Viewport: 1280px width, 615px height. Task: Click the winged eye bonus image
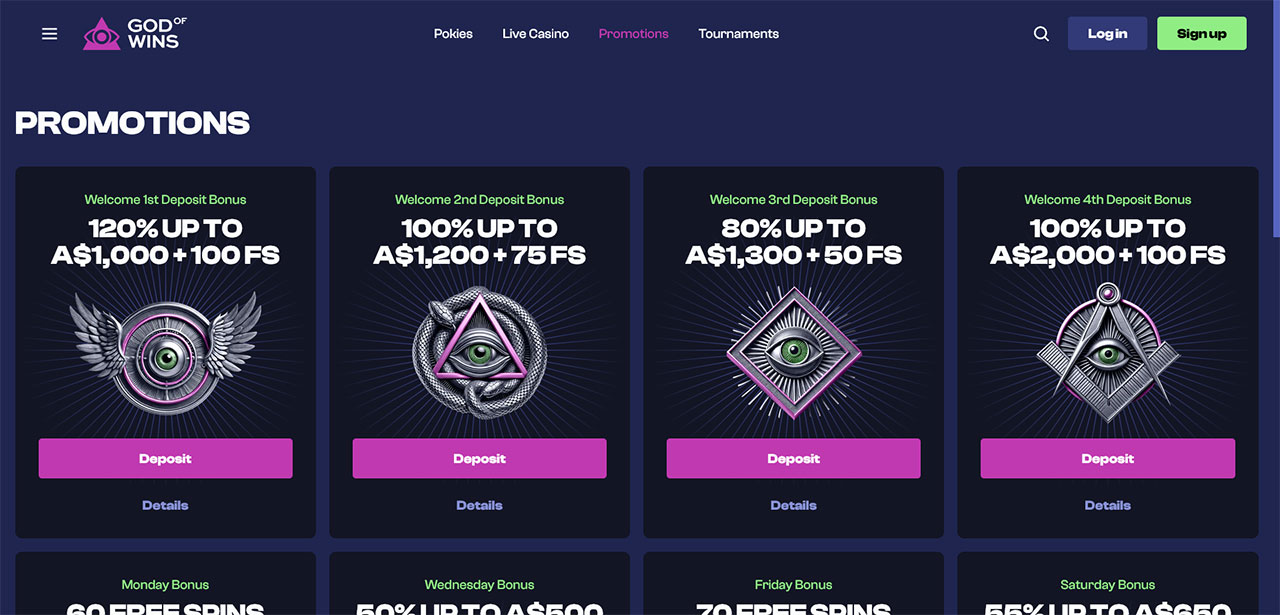point(166,352)
